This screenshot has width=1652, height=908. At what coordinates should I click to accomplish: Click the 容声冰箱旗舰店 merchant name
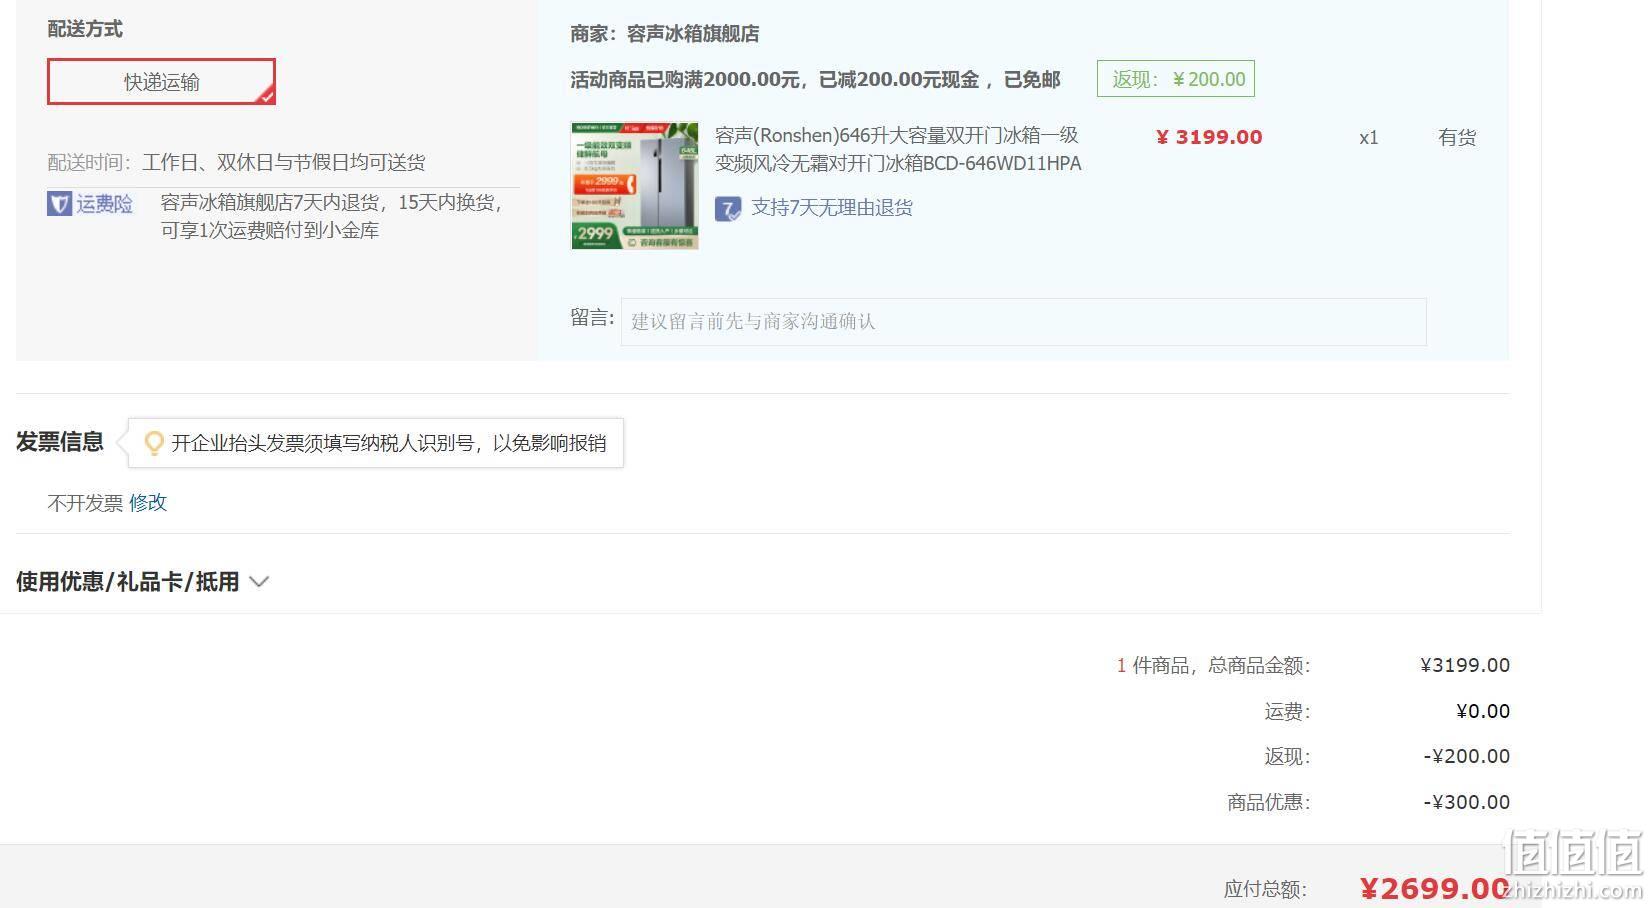[693, 34]
